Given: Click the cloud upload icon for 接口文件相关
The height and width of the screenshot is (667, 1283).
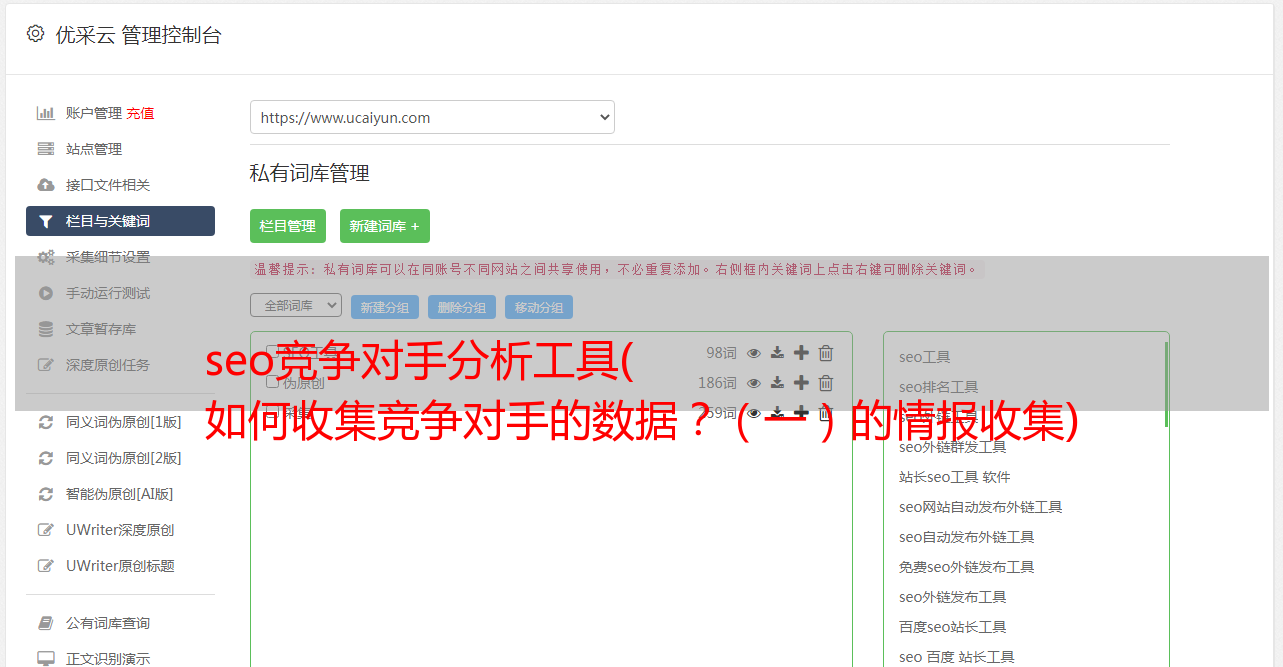Looking at the screenshot, I should click(45, 185).
